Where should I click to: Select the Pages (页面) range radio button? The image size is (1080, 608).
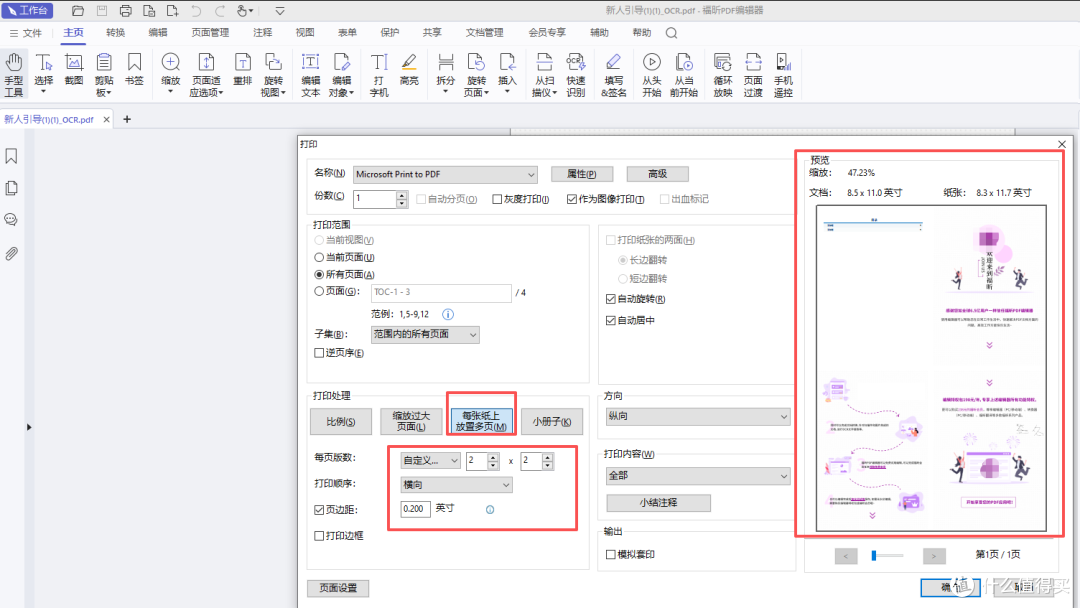tap(319, 291)
